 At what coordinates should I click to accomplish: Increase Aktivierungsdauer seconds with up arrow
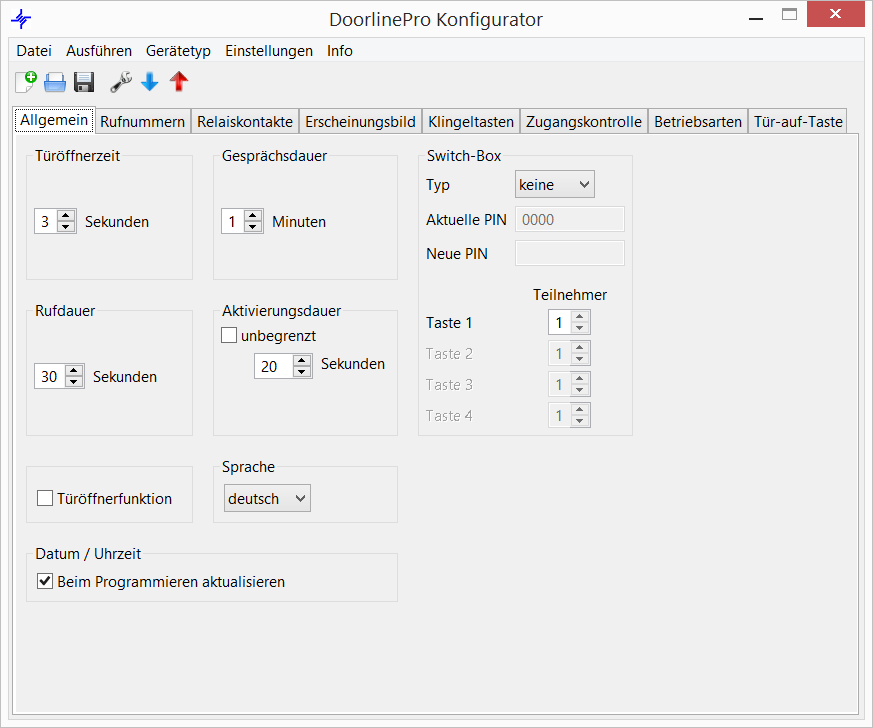point(302,360)
